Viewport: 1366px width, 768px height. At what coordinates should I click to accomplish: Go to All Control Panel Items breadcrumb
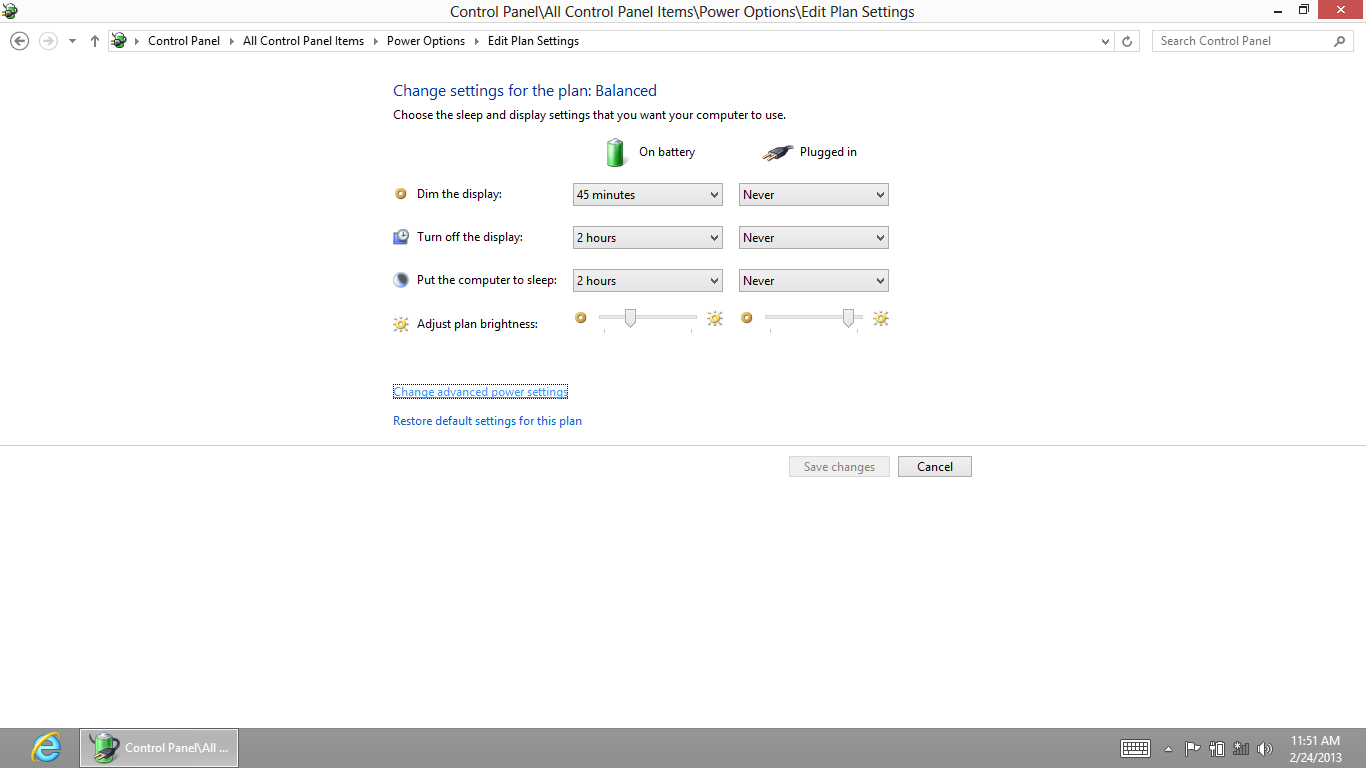coord(303,41)
